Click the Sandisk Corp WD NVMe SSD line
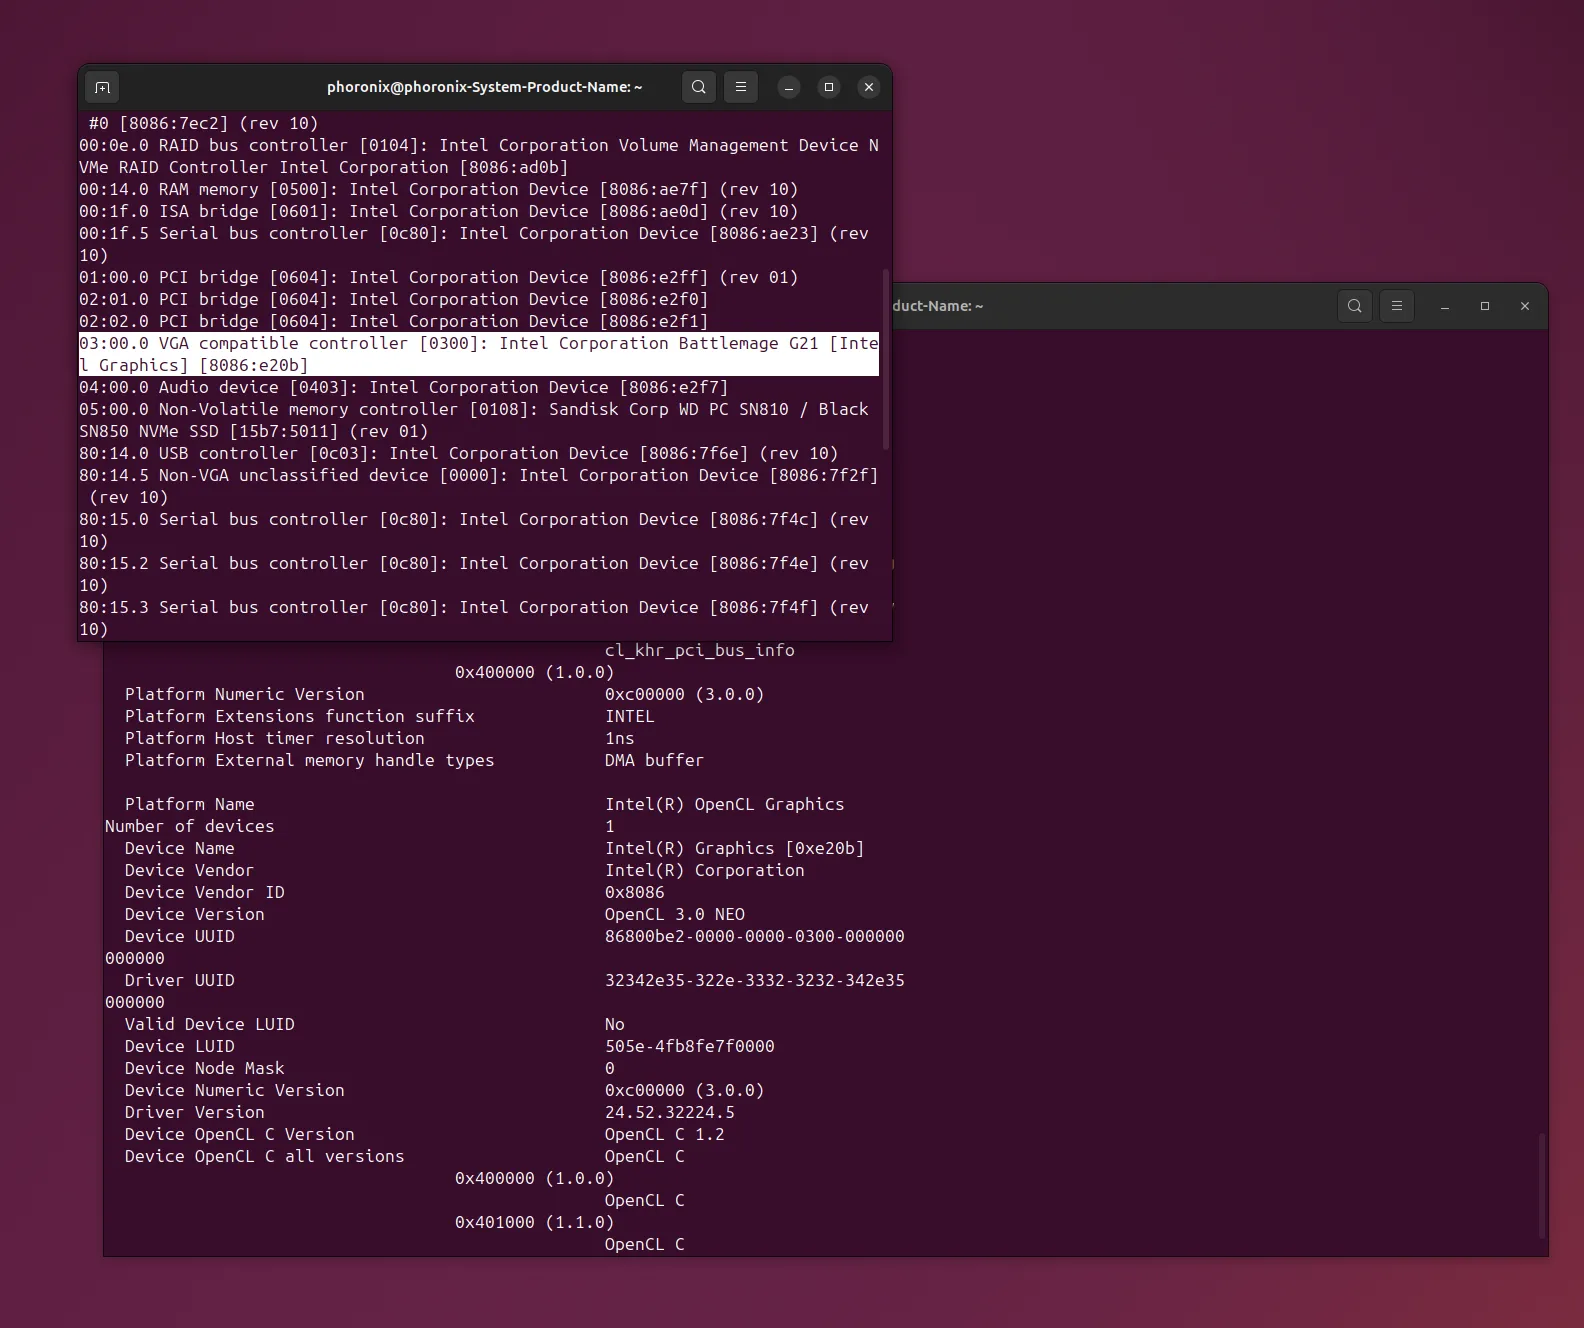 [x=474, y=420]
